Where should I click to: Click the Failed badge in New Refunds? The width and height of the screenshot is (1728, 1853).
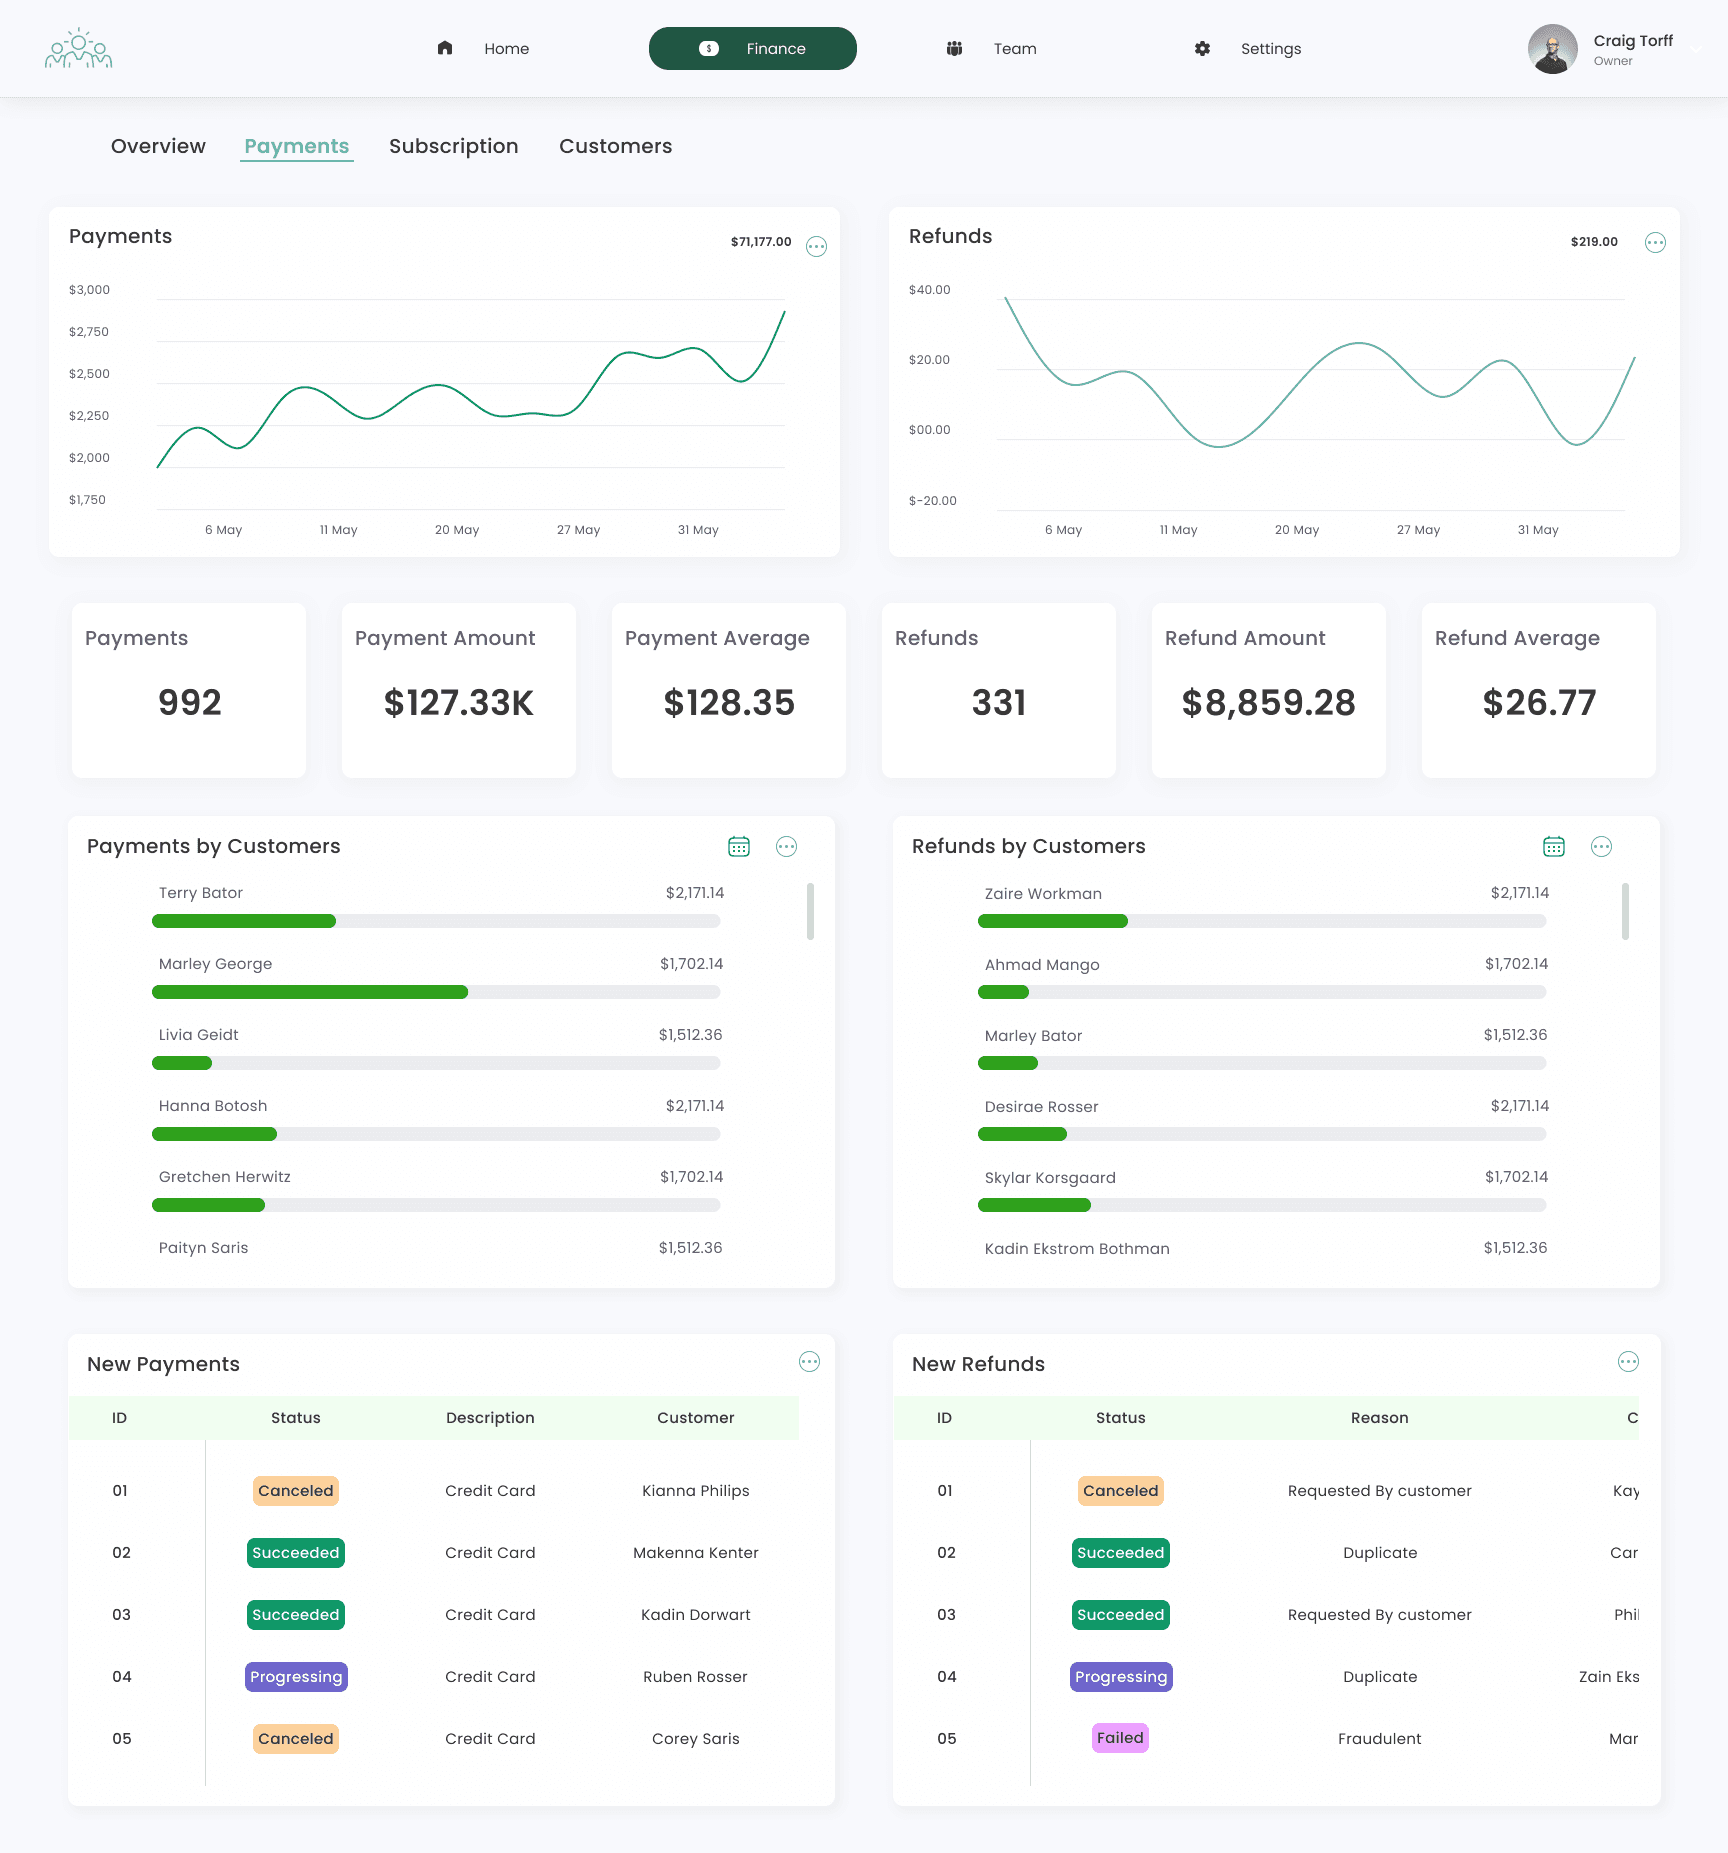tap(1120, 1738)
